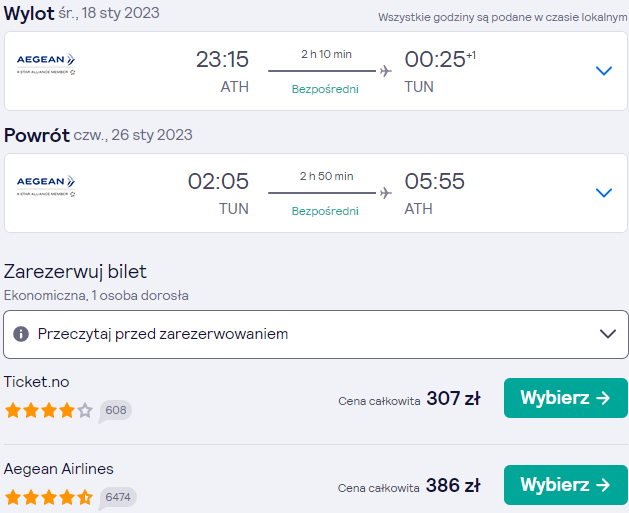This screenshot has width=629, height=513.
Task: Click the airplane icon on the outbound flight
Action: 386,71
